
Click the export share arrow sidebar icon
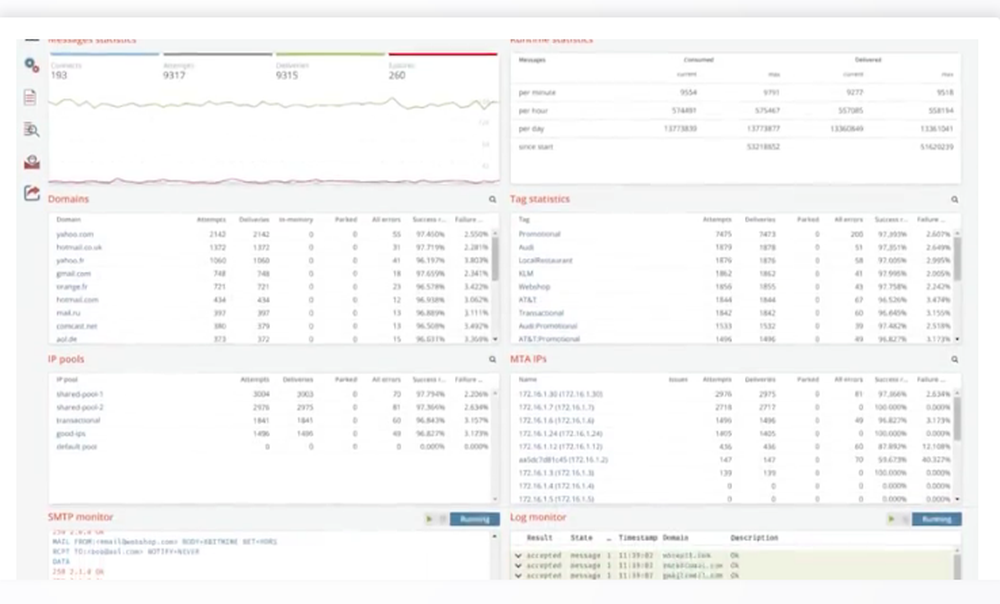click(x=32, y=193)
